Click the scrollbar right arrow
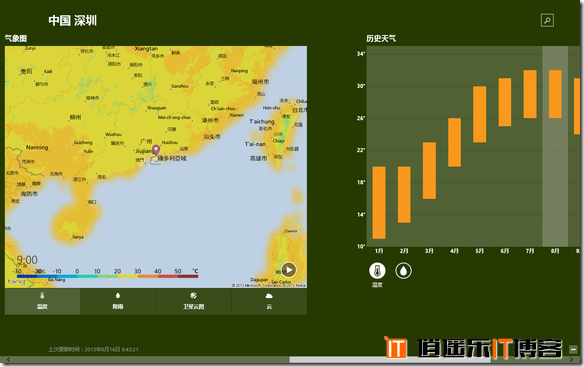This screenshot has height=367, width=584. (x=572, y=360)
